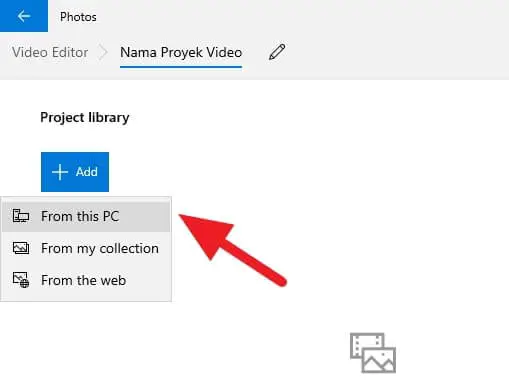Image resolution: width=509 pixels, height=385 pixels.
Task: Click the Project library heading
Action: click(85, 118)
